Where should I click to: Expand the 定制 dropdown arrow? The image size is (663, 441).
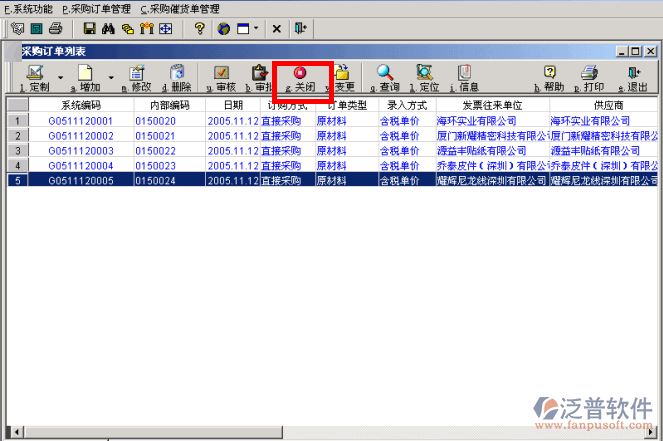pos(60,76)
